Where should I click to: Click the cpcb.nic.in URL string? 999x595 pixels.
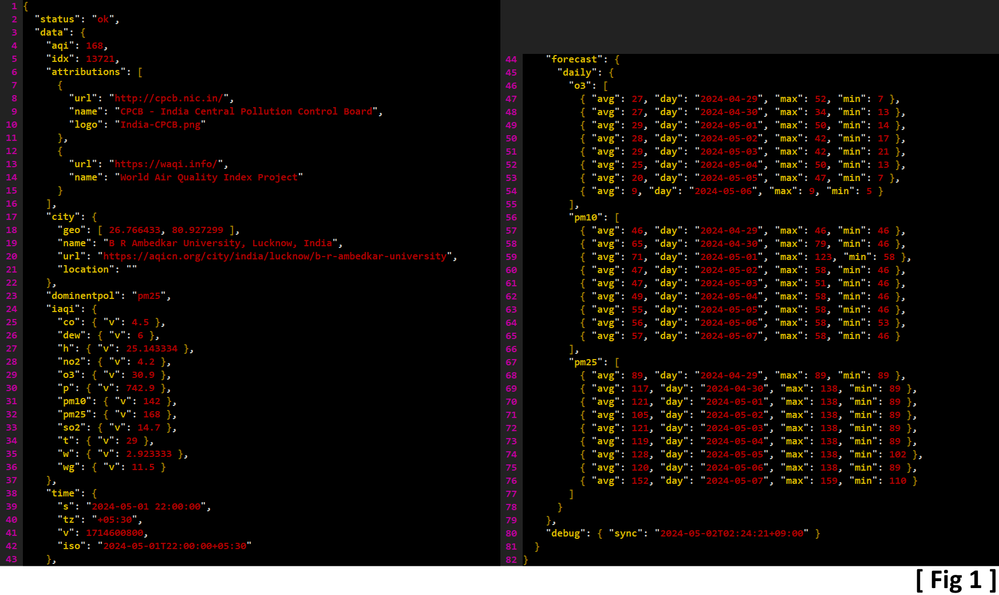[x=171, y=98]
